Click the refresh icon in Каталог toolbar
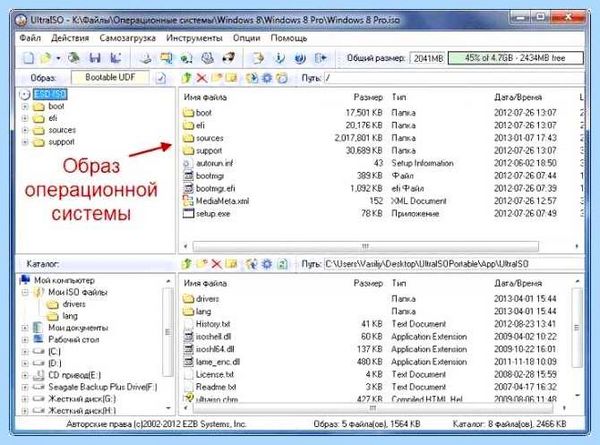The image size is (600, 445). coord(282,264)
